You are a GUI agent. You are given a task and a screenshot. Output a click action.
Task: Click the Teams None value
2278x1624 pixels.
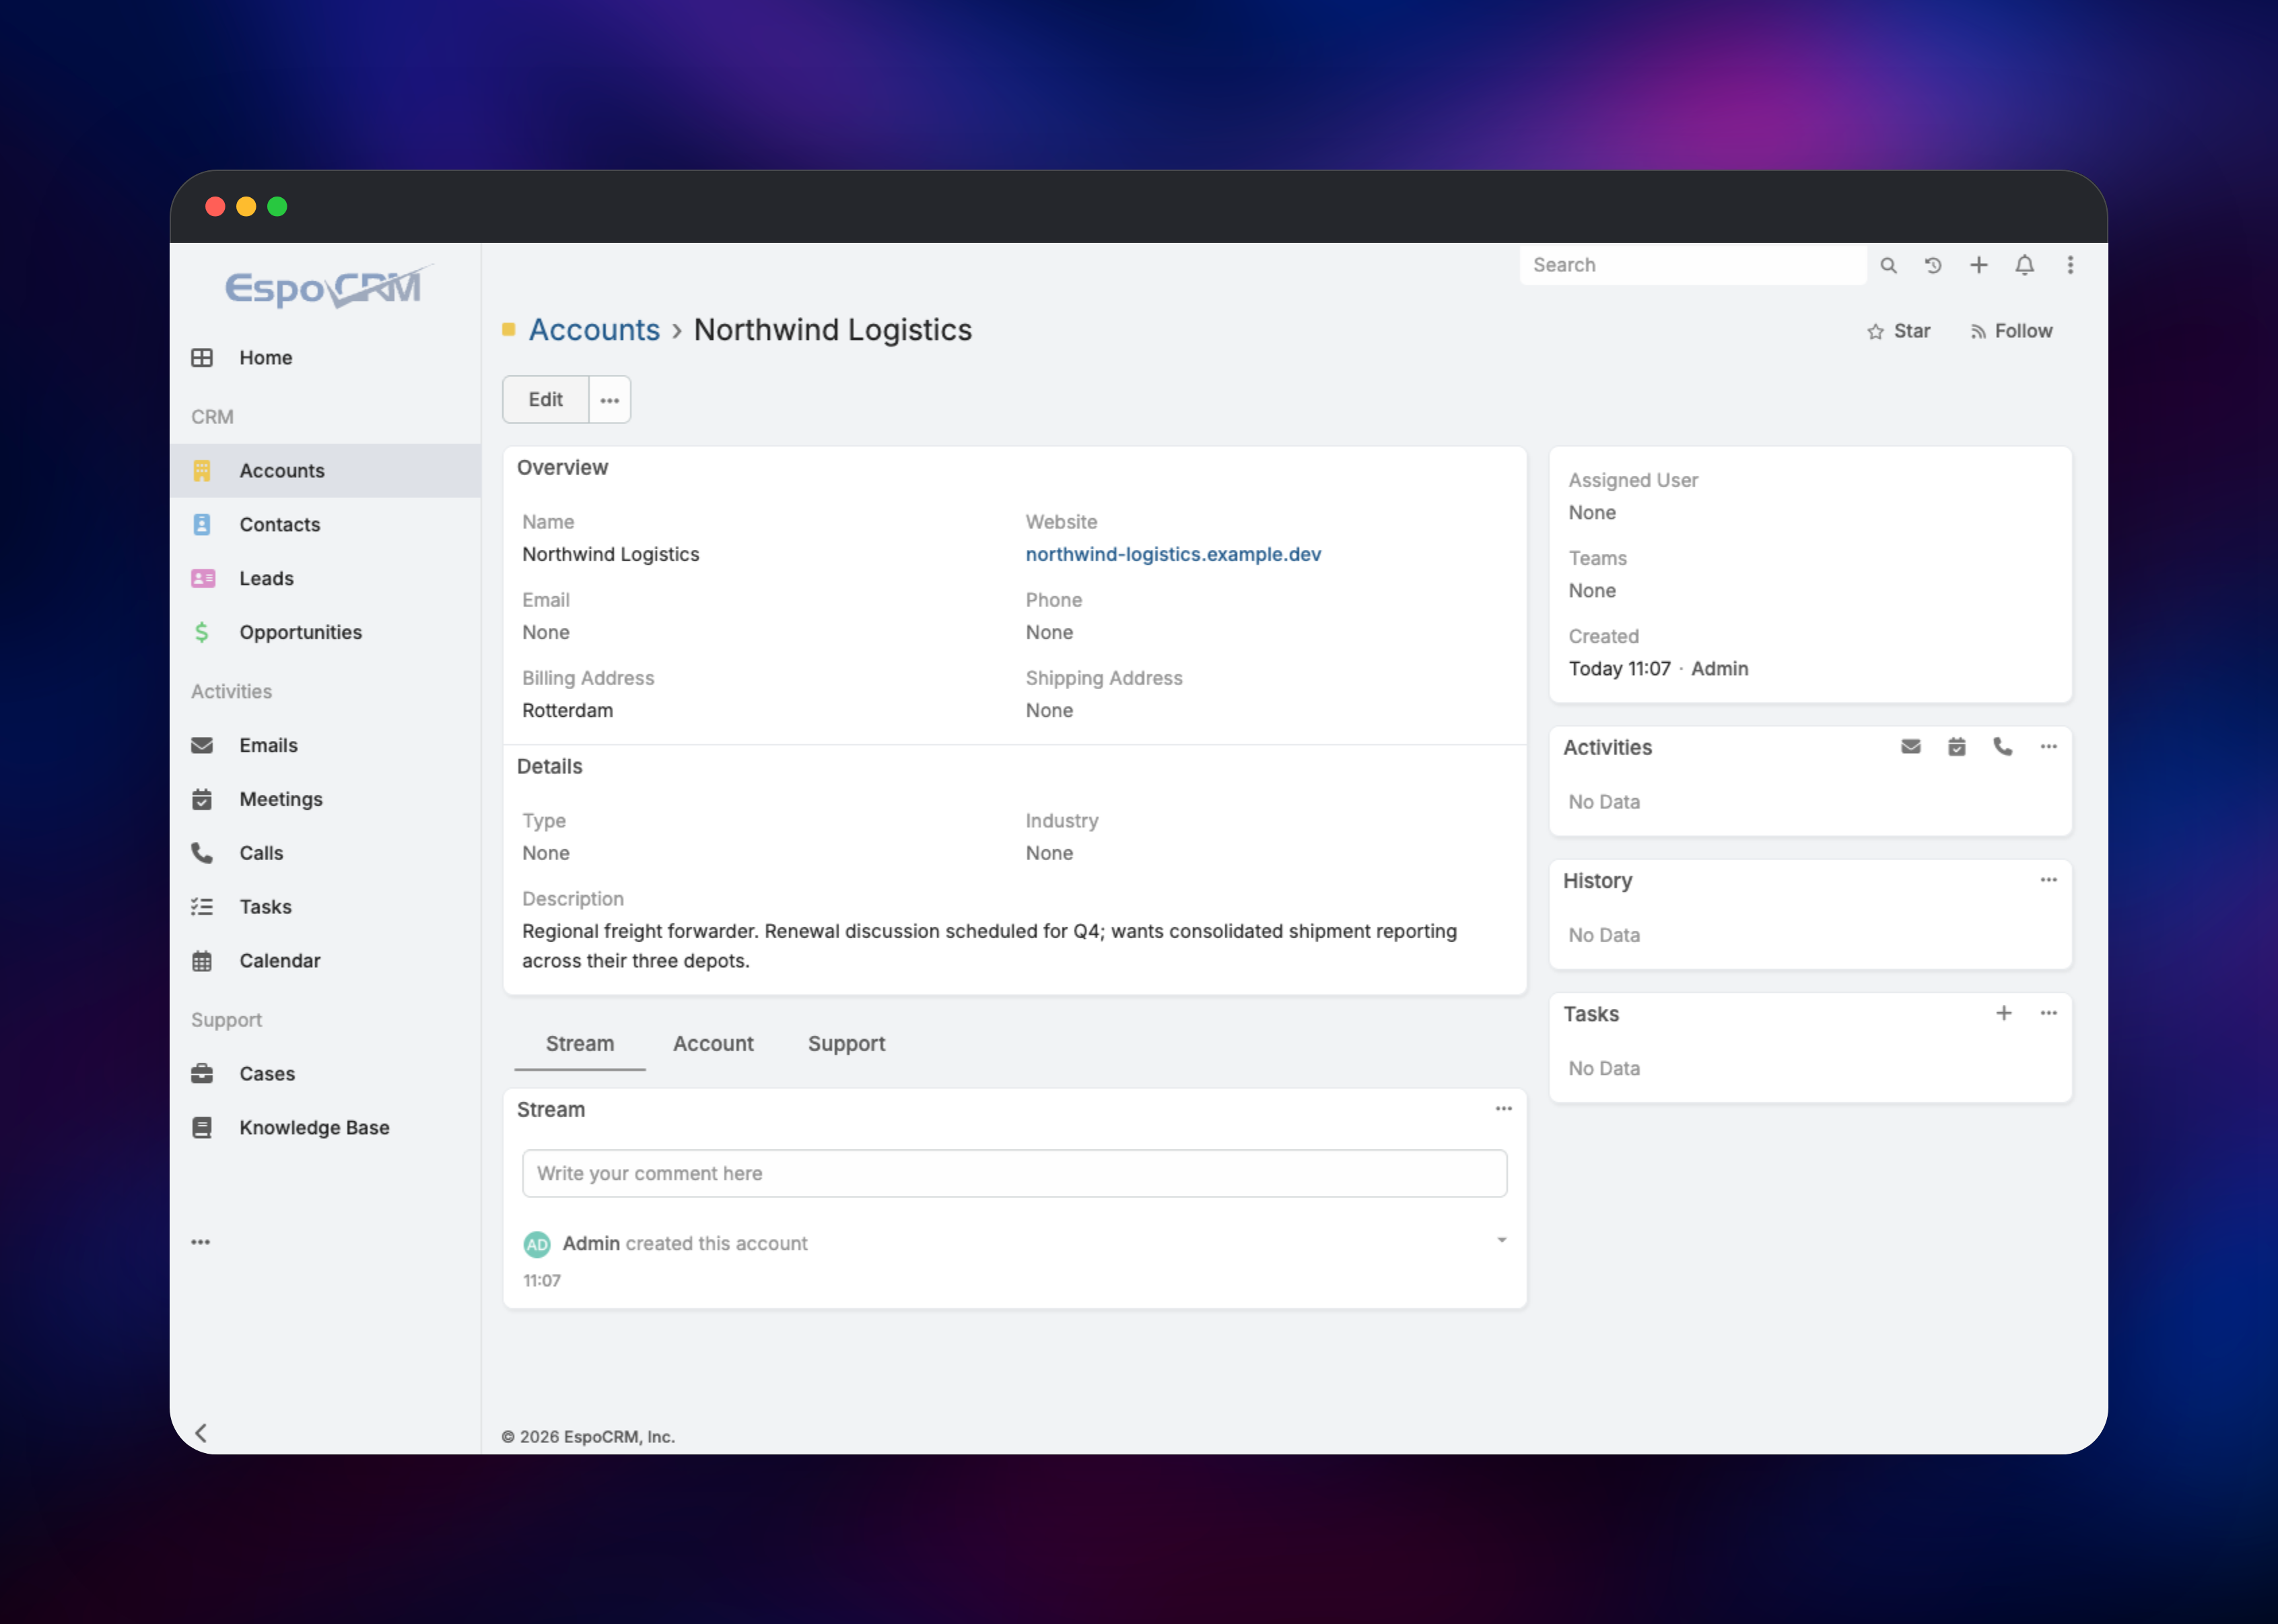point(1592,591)
